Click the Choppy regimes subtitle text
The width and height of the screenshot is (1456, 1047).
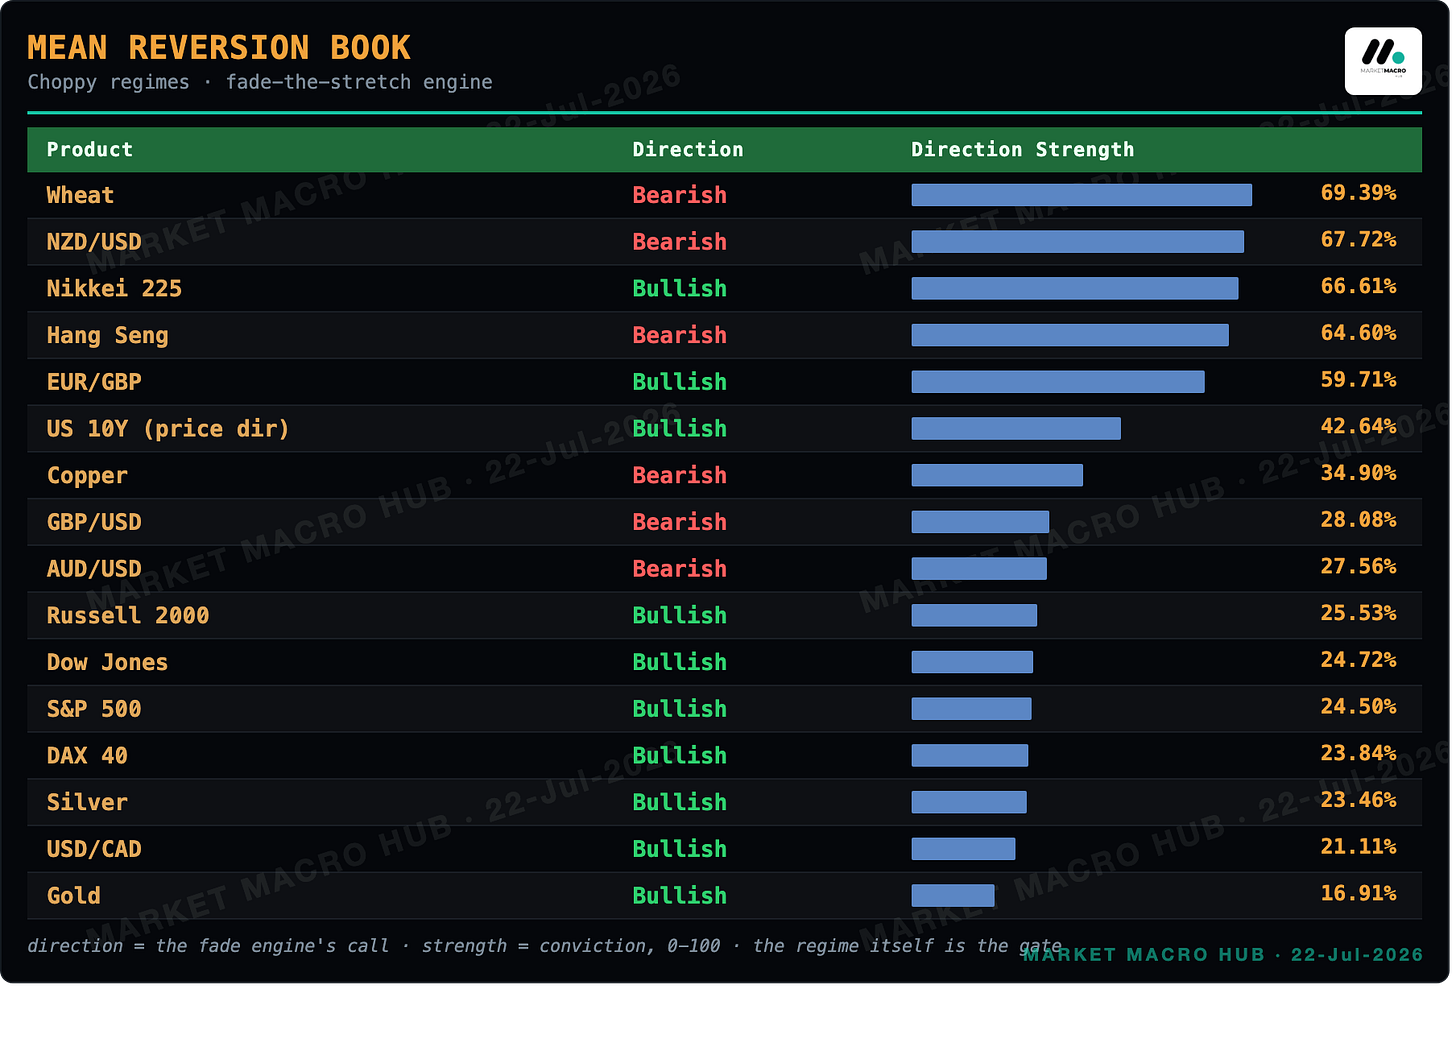tap(260, 82)
